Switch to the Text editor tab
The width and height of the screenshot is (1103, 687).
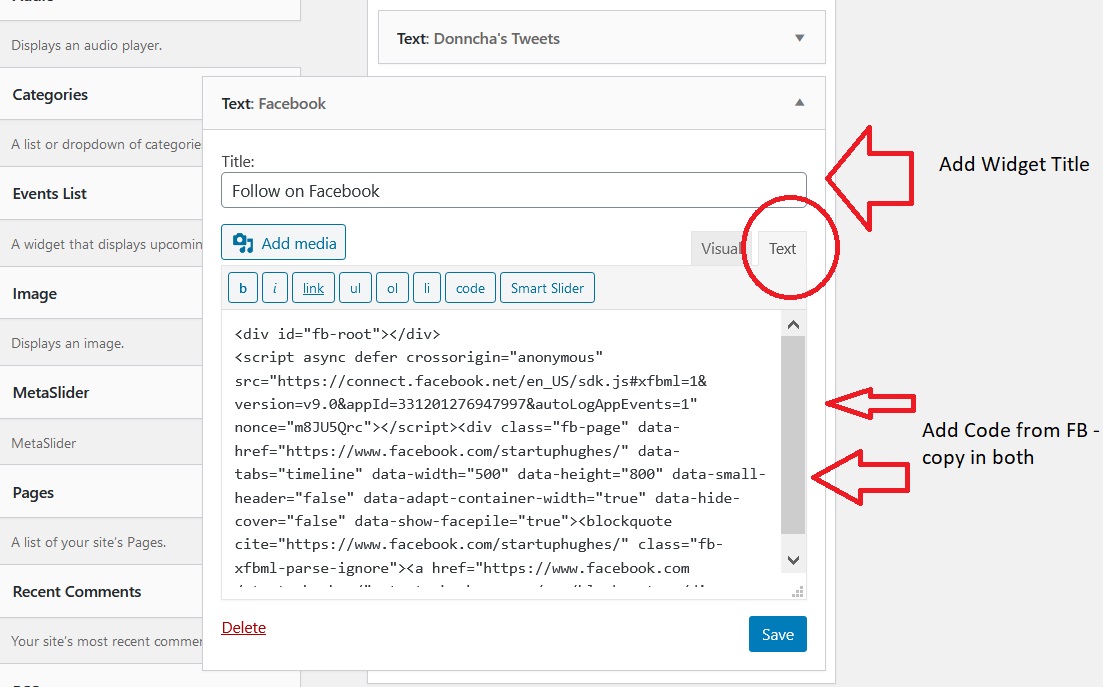coord(782,248)
